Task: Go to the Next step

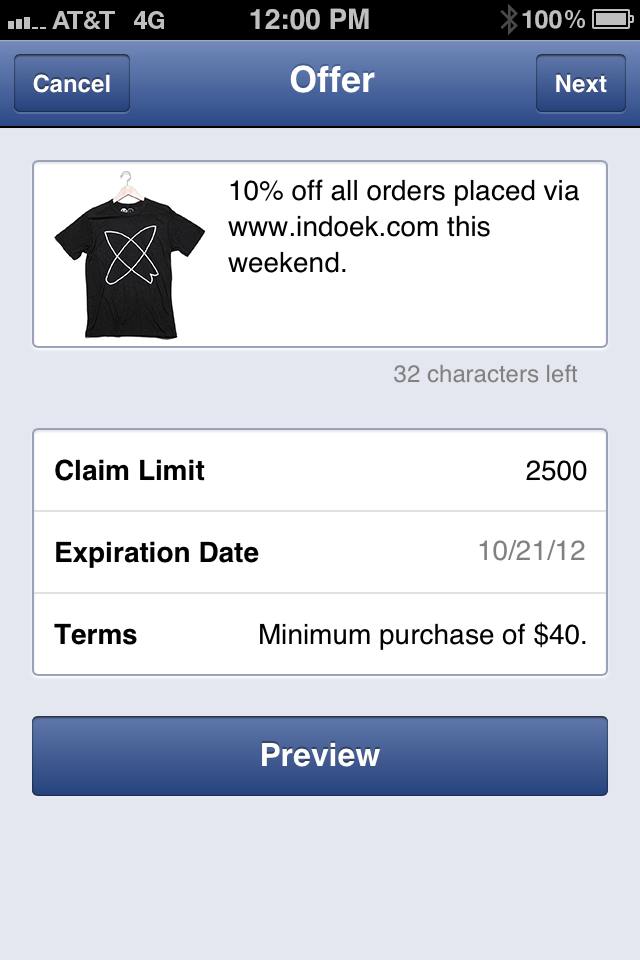Action: click(x=581, y=83)
